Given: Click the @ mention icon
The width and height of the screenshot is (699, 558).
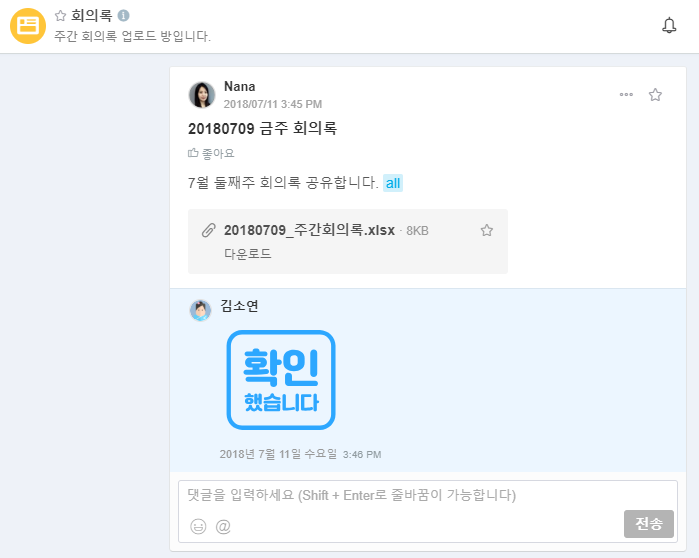Looking at the screenshot, I should coord(223,526).
